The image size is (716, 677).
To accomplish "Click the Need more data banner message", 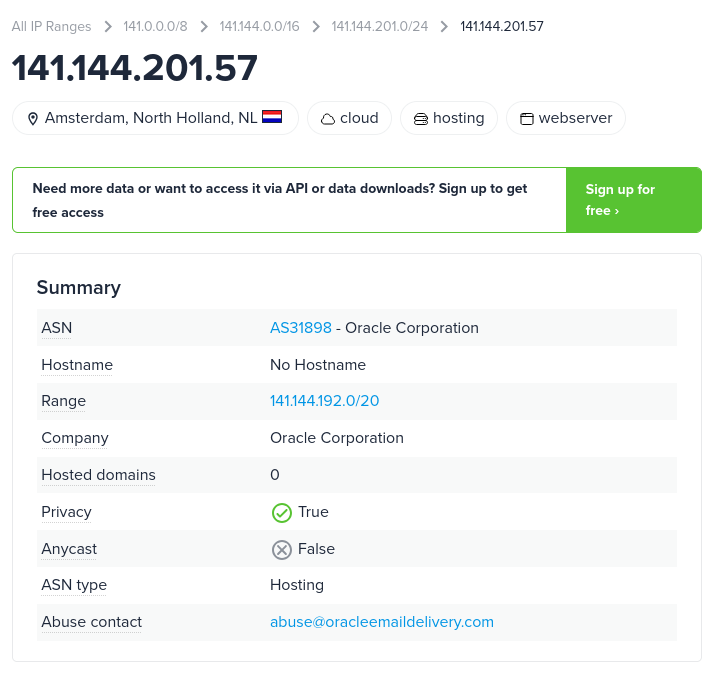I will 279,200.
